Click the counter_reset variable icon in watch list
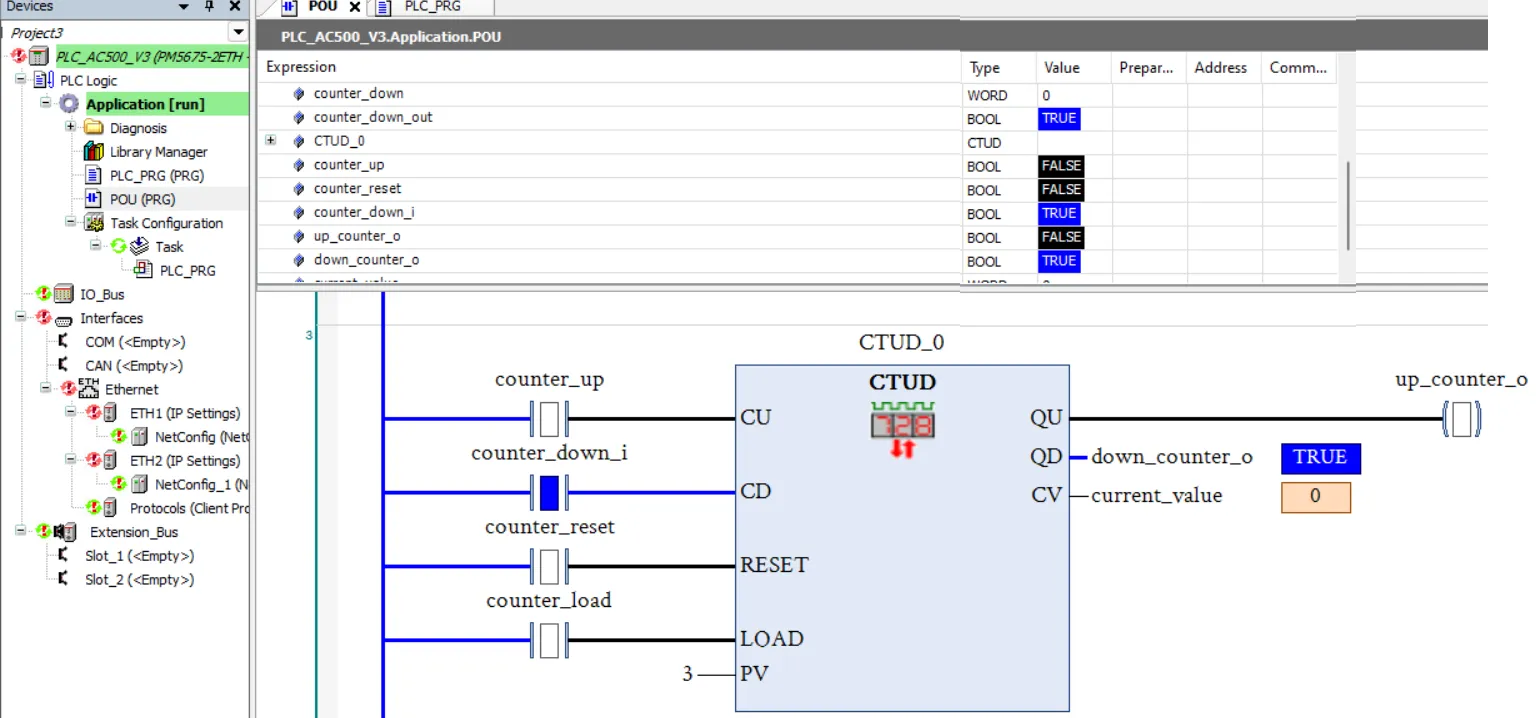 click(298, 189)
